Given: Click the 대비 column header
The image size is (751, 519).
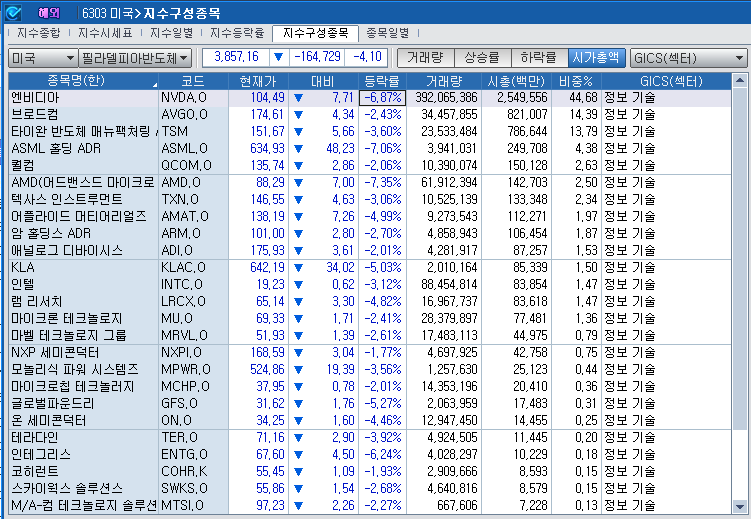Looking at the screenshot, I should pos(323,81).
